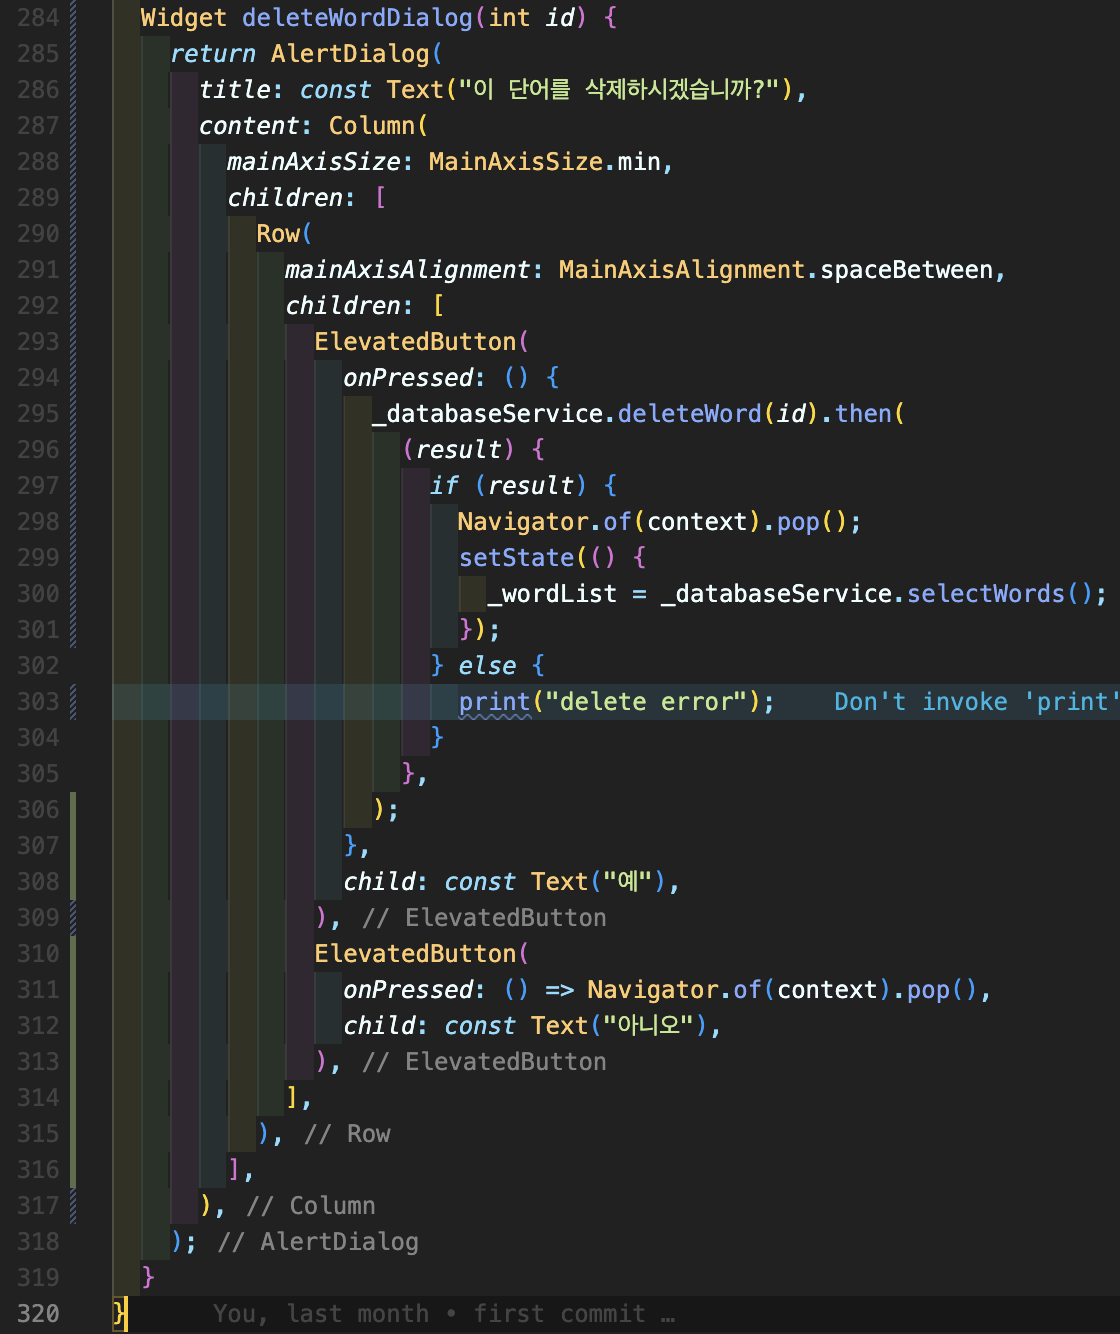The image size is (1120, 1334).
Task: Click '.then(' on line 295
Action: [863, 414]
